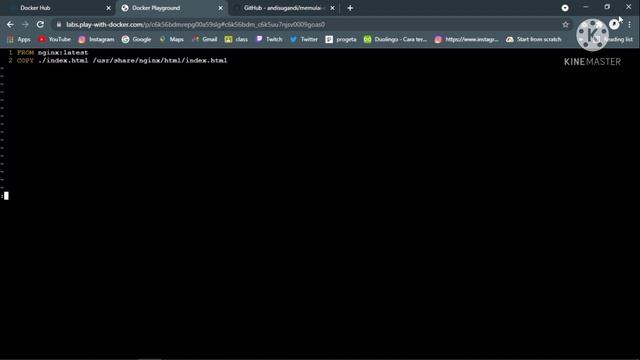Click the vim command prompt cursor
This screenshot has height=360, width=640.
tap(6, 196)
